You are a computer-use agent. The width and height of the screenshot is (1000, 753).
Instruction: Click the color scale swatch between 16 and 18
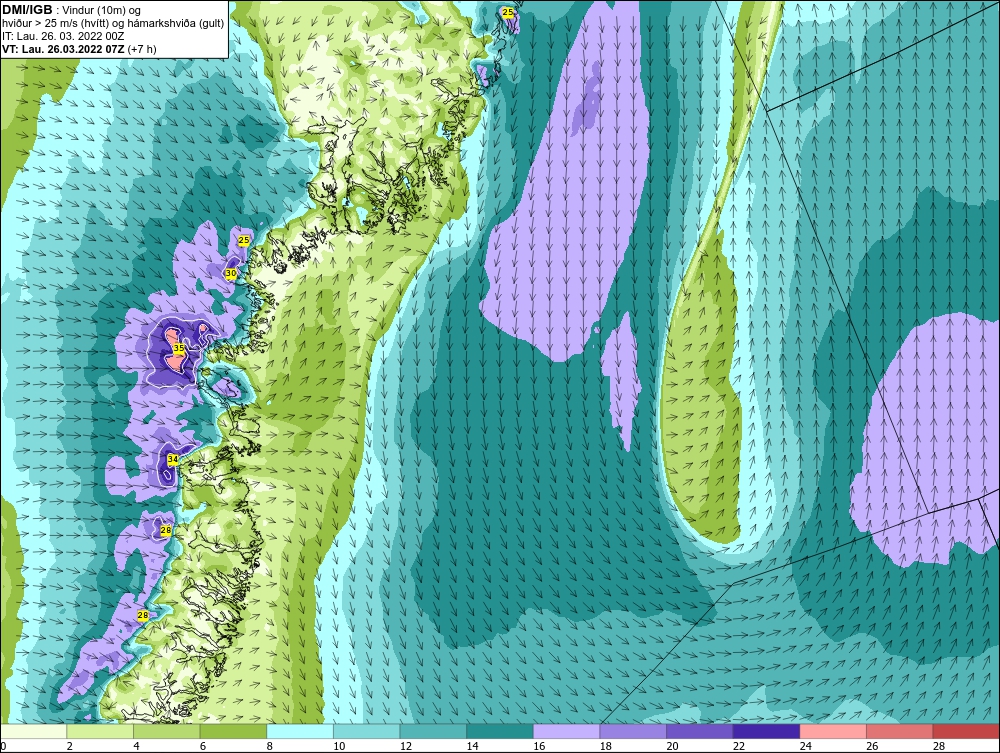(566, 731)
